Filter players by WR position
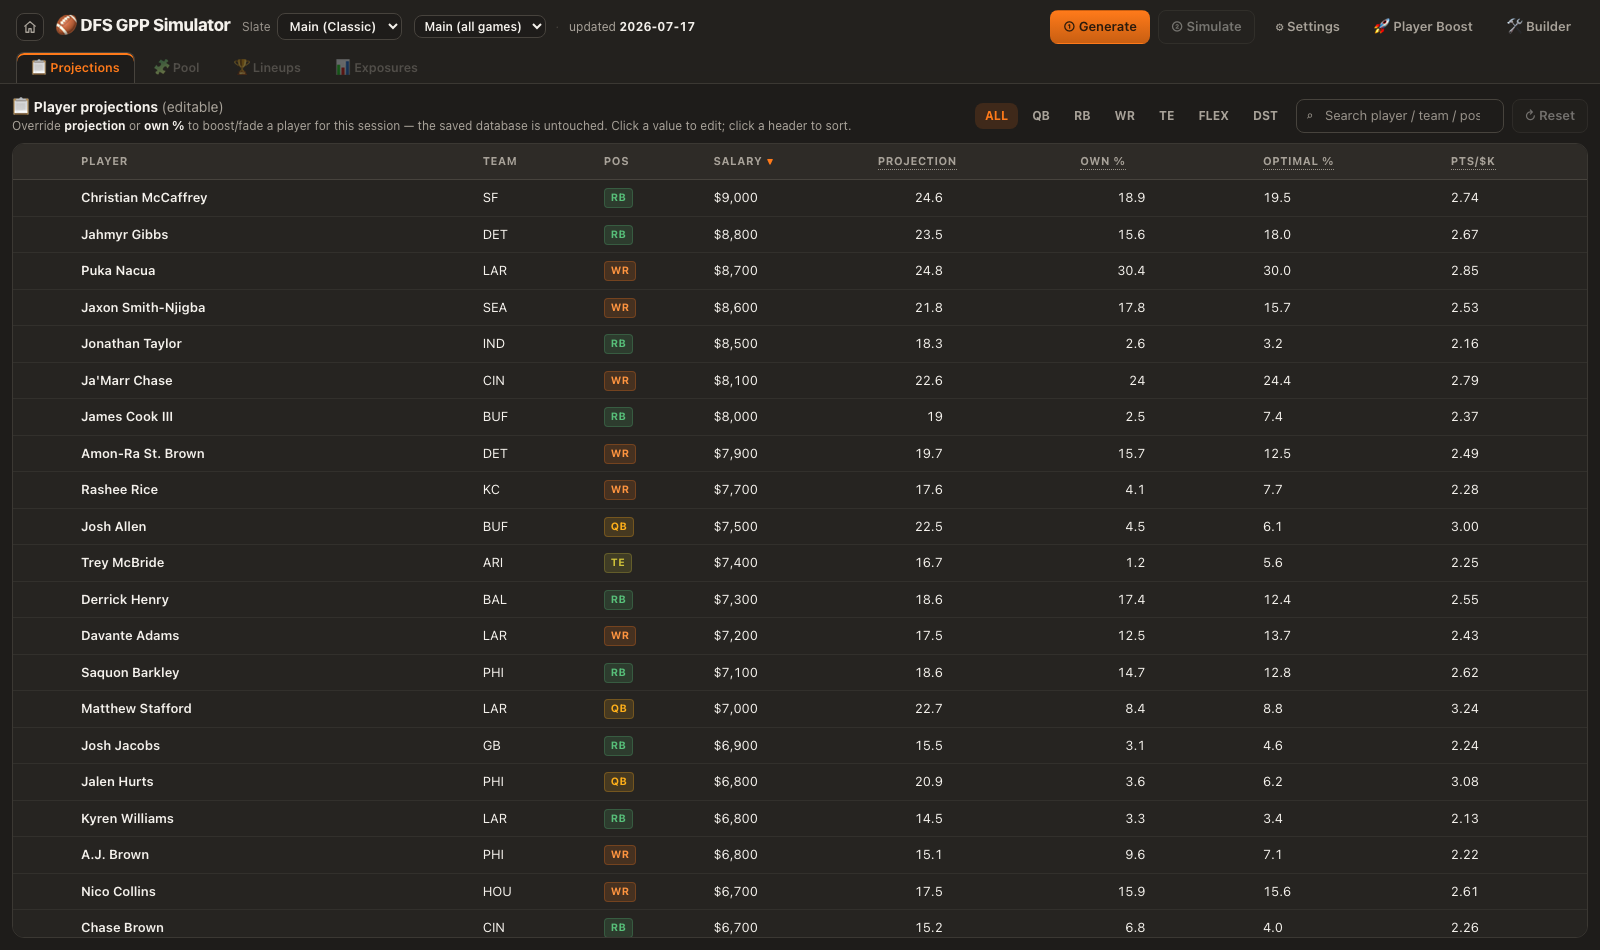 [1125, 116]
